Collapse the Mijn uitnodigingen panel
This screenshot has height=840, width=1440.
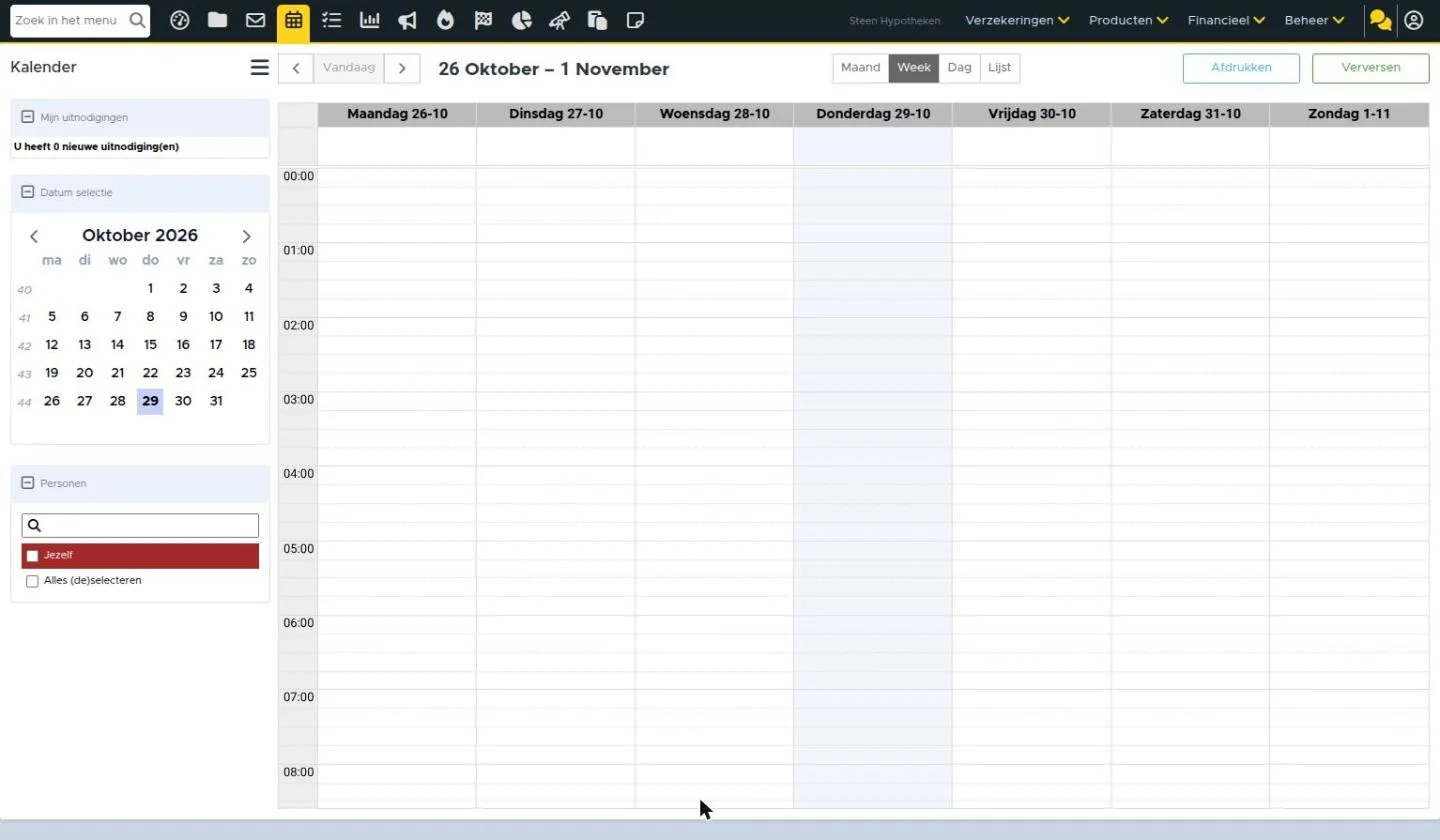pyautogui.click(x=28, y=117)
